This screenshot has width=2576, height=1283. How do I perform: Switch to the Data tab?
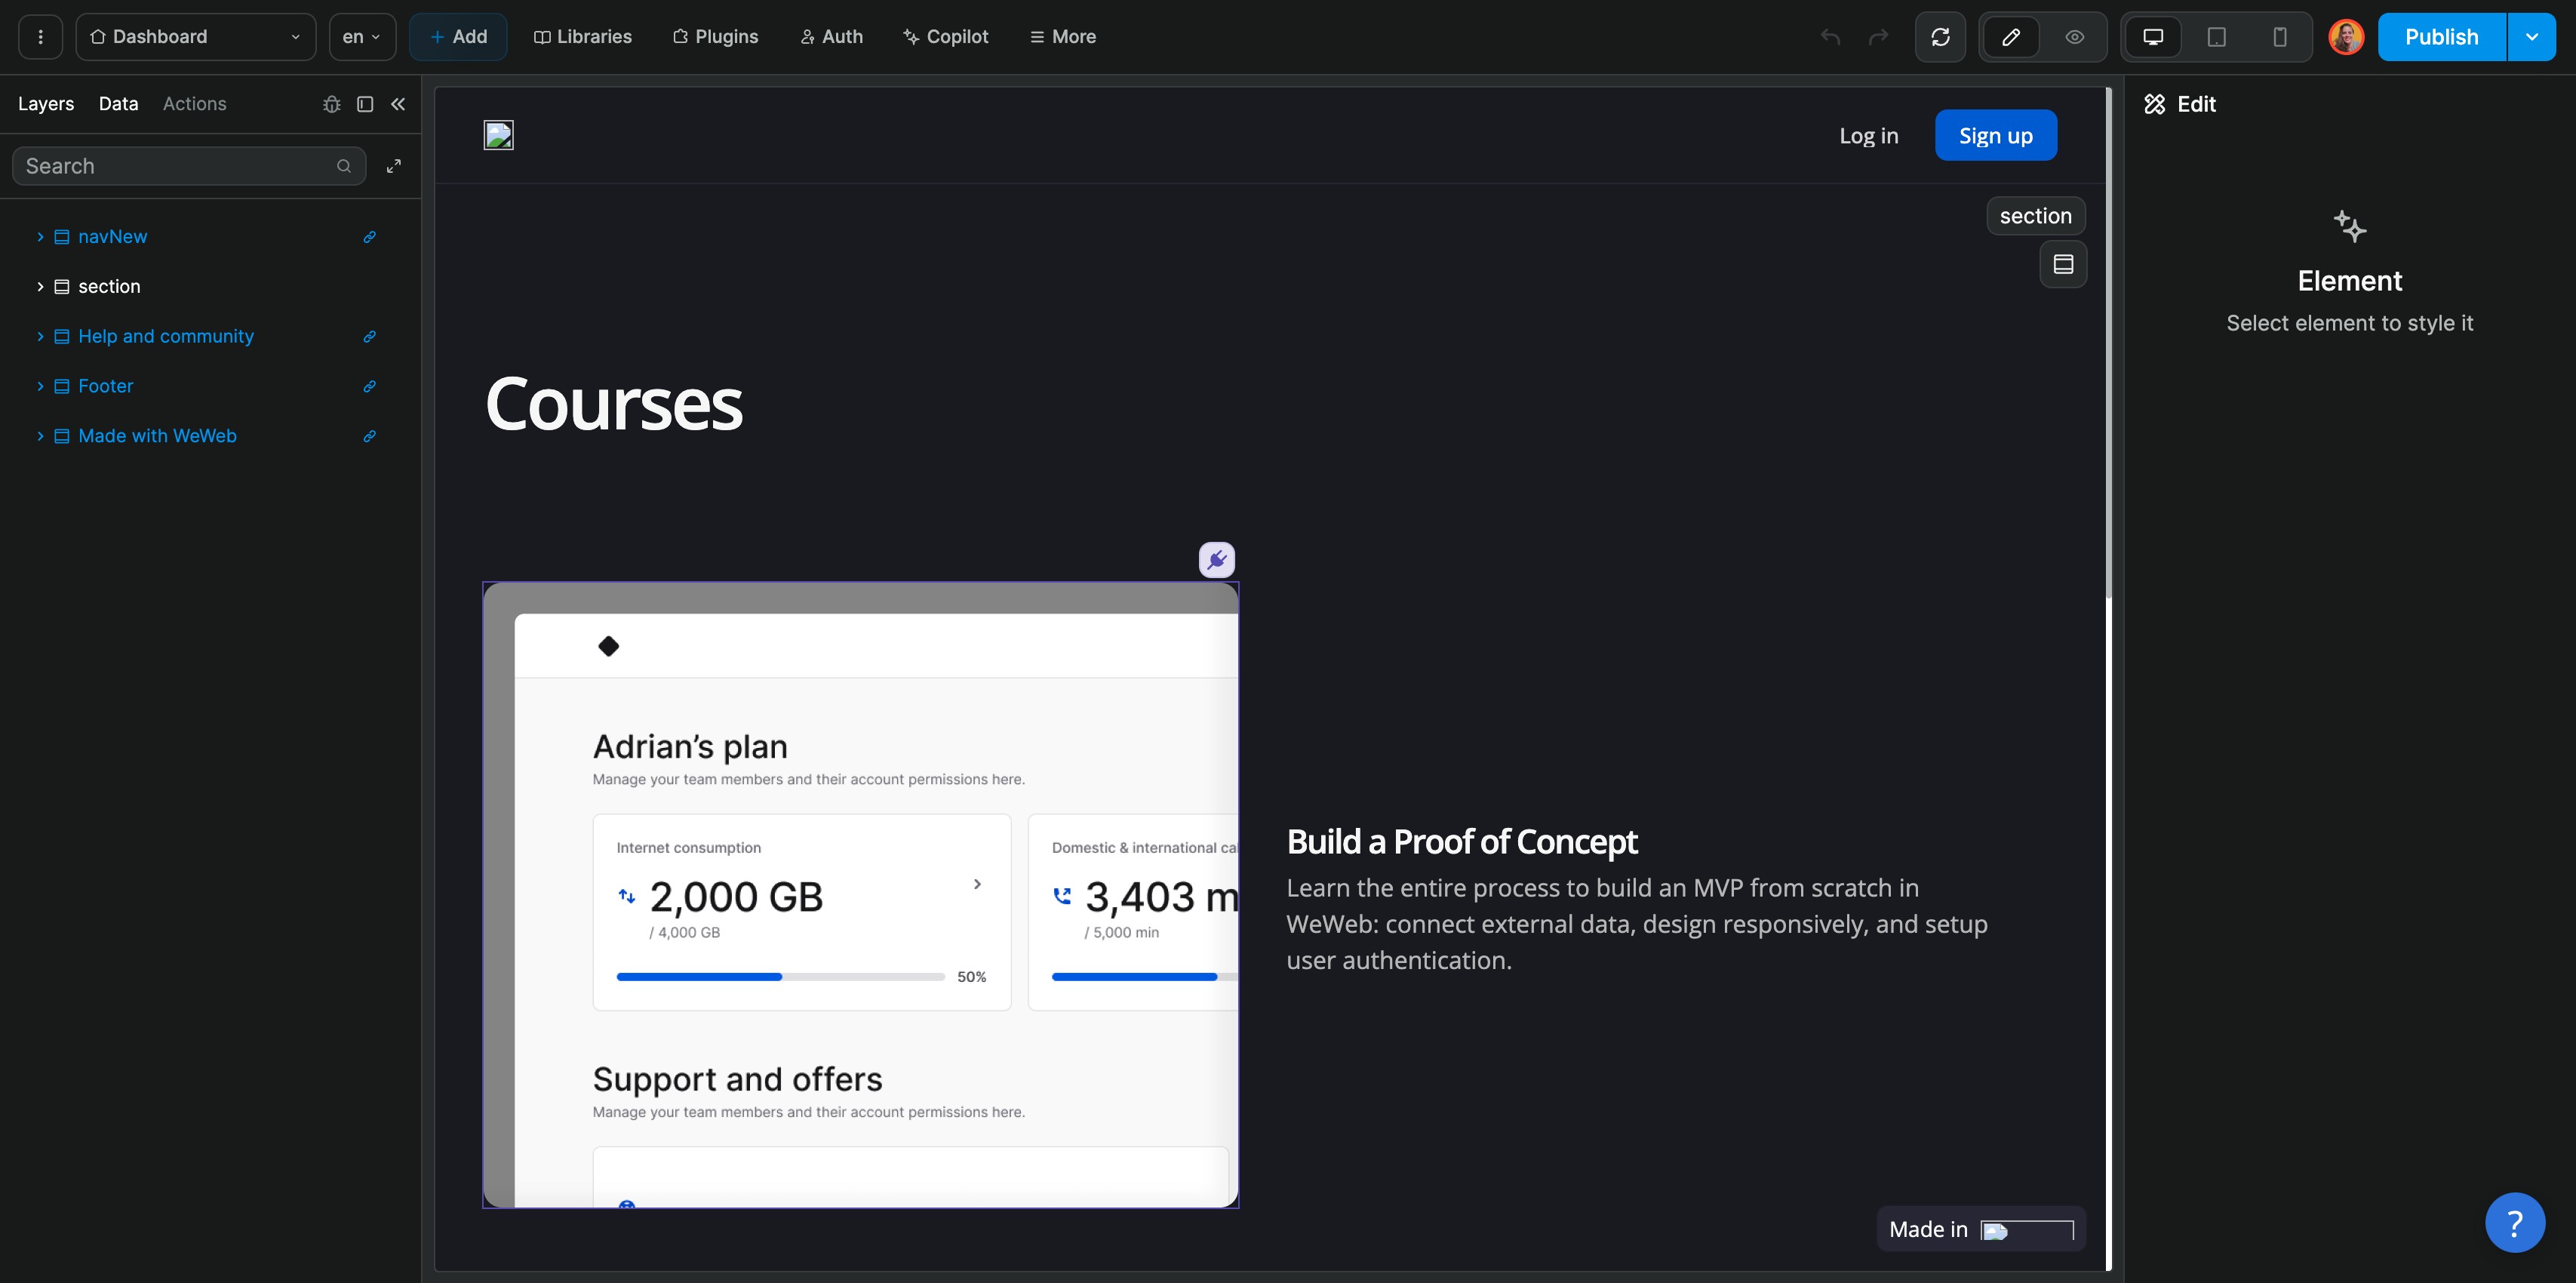pos(118,104)
